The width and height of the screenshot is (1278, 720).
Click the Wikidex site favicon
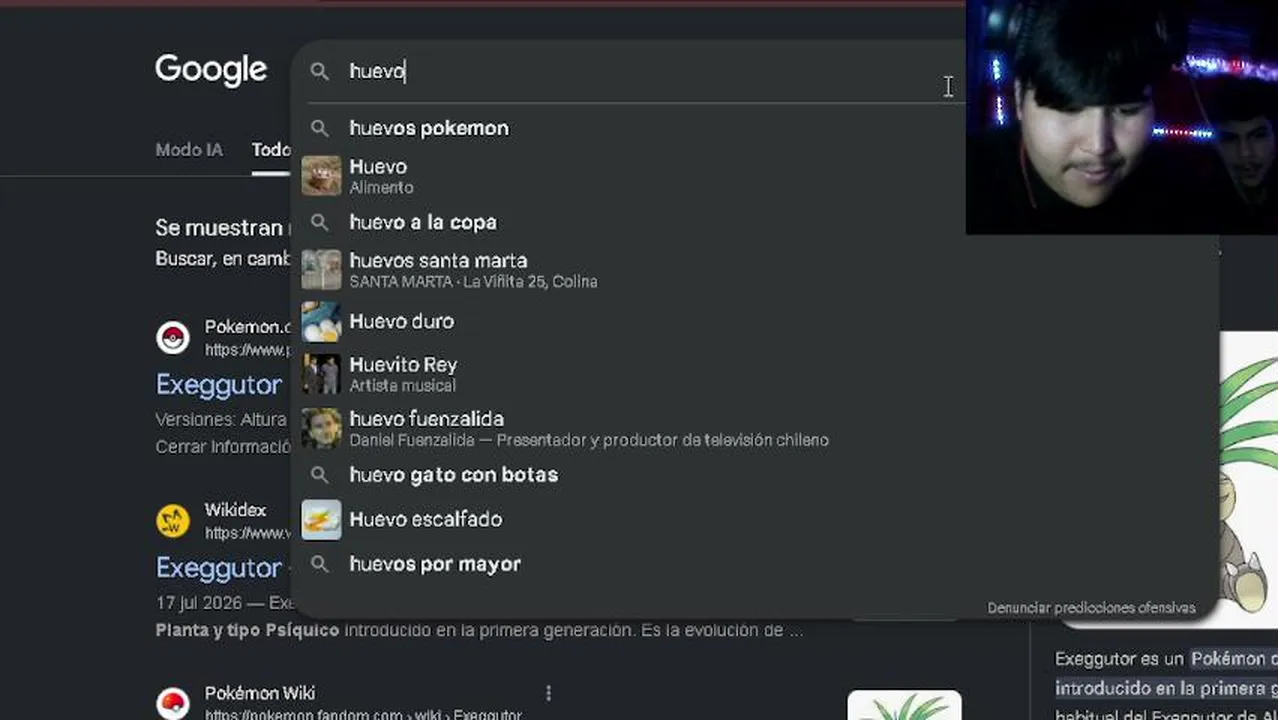point(173,521)
